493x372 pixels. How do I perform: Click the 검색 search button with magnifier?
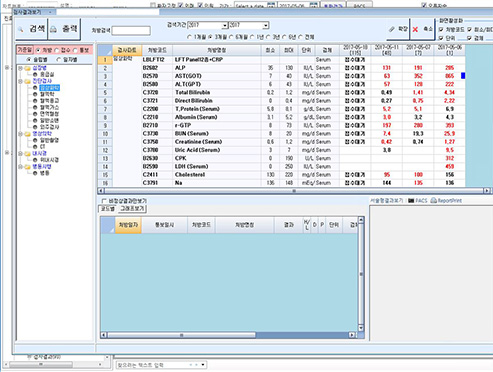point(32,29)
